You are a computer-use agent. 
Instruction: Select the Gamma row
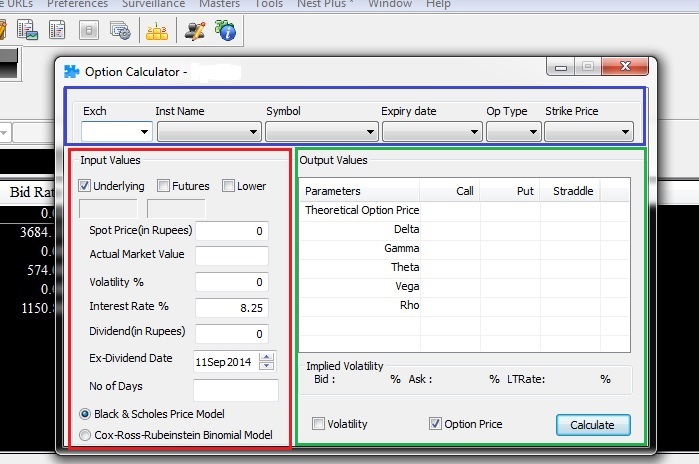[x=464, y=249]
